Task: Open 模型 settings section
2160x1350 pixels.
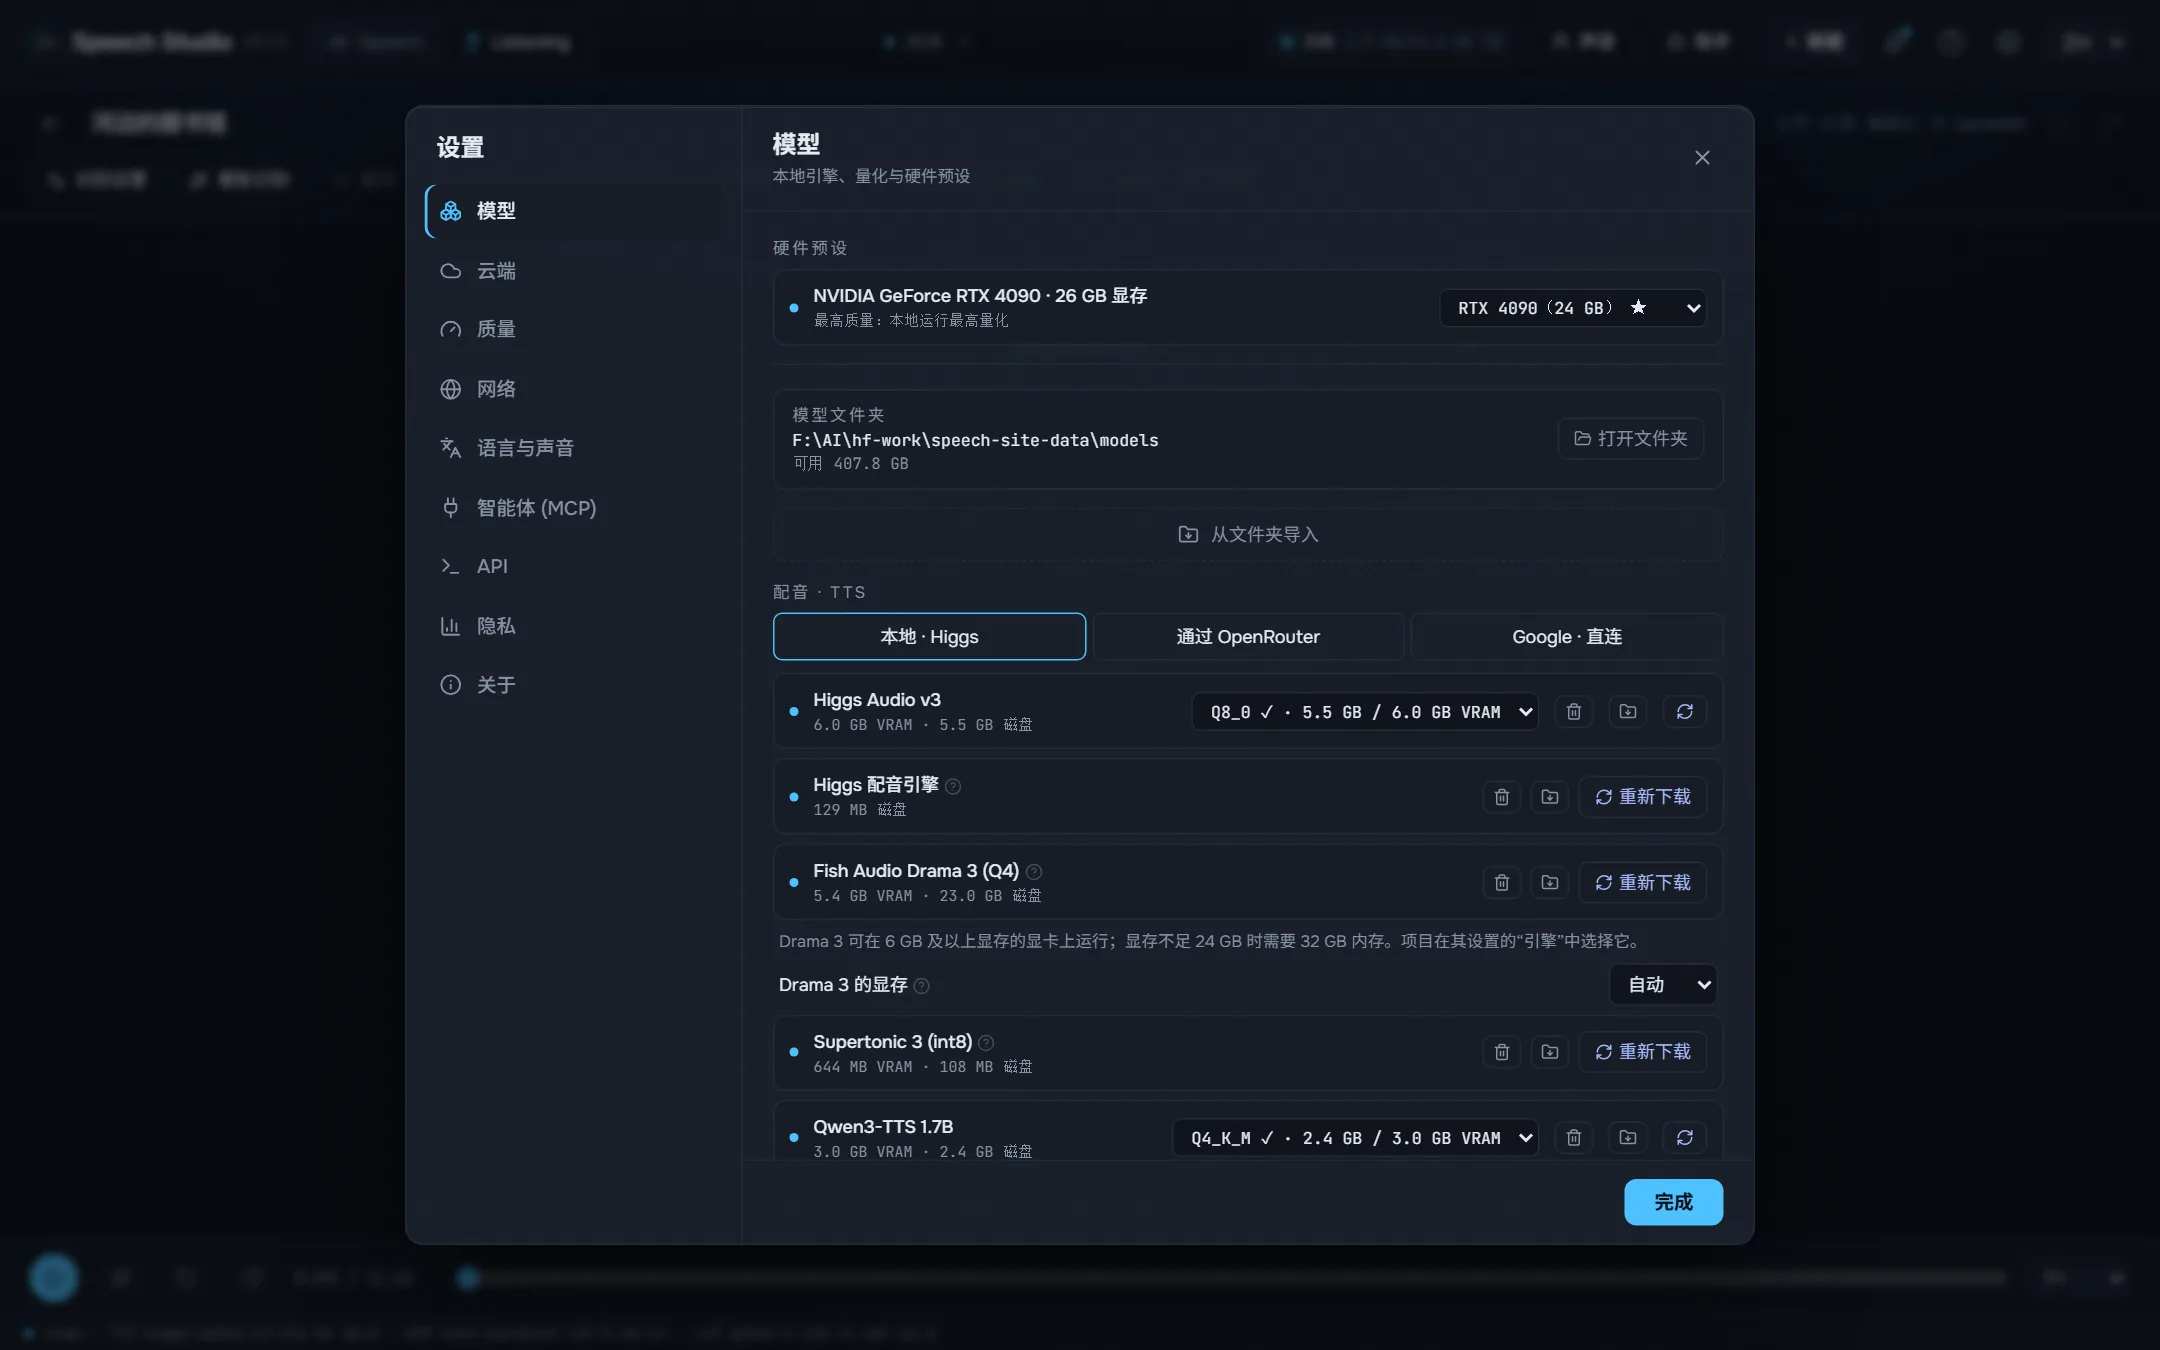Action: [x=574, y=211]
